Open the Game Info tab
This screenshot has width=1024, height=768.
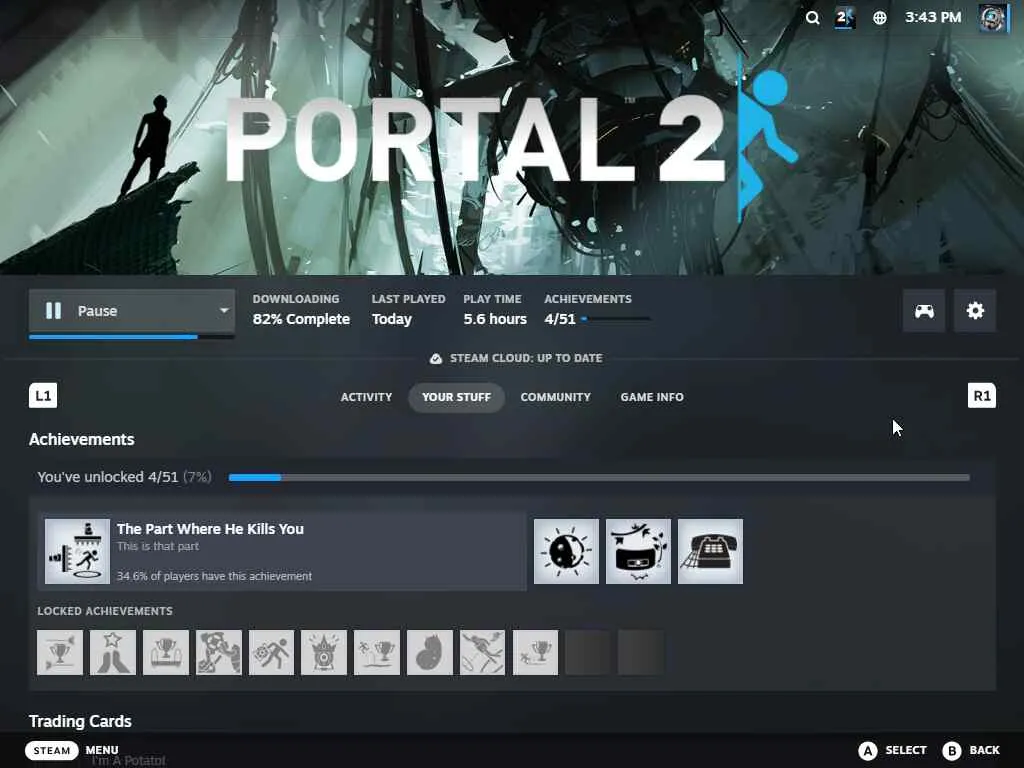[x=652, y=397]
